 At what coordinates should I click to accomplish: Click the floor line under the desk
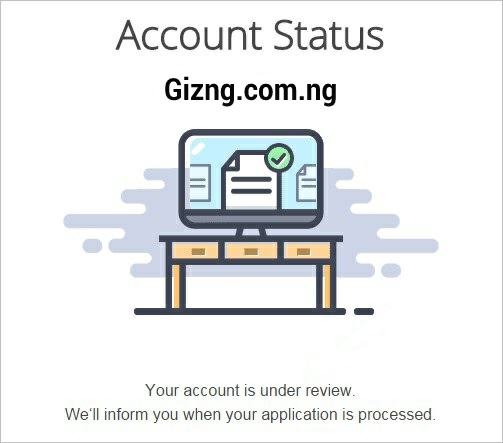[x=240, y=312]
